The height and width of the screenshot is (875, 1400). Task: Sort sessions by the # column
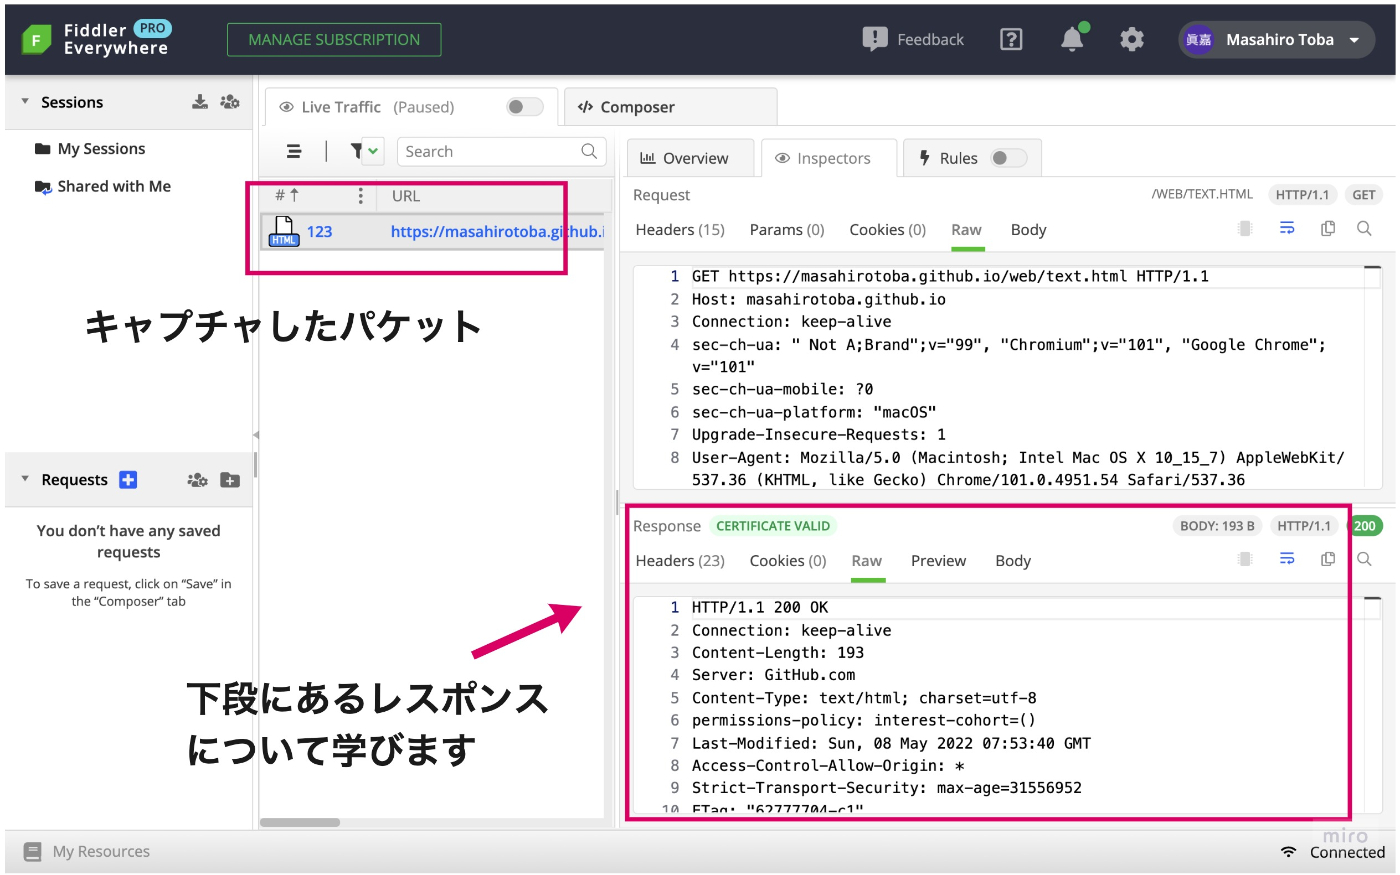click(287, 196)
